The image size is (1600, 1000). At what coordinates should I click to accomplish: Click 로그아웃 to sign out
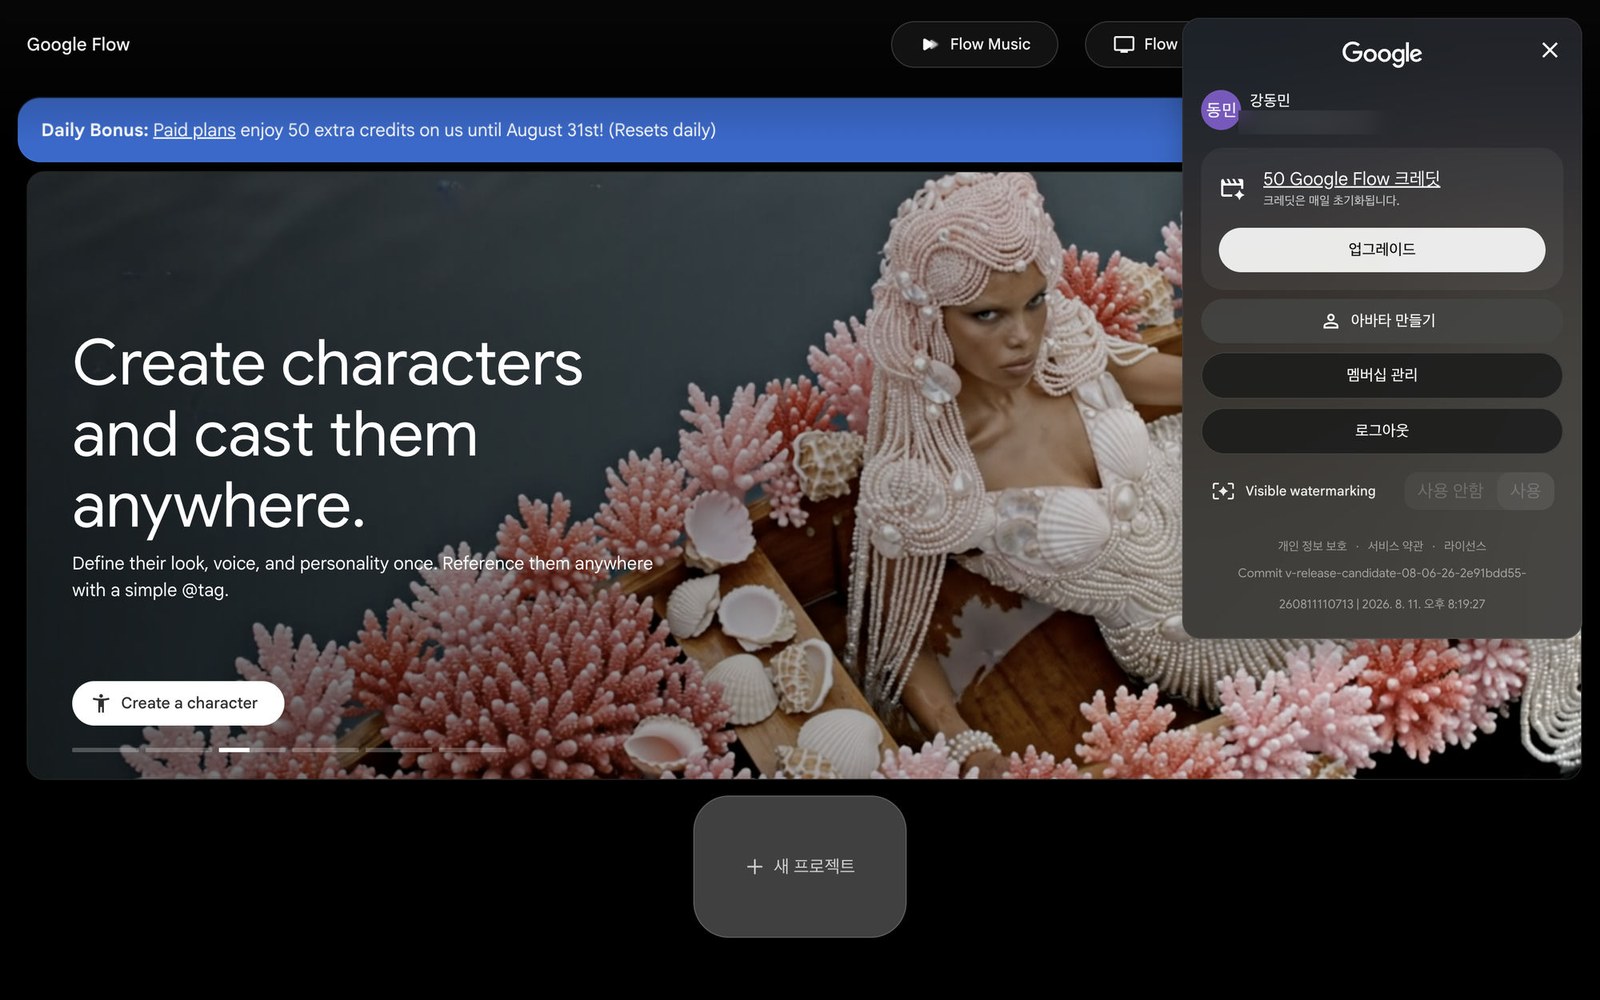(1381, 431)
